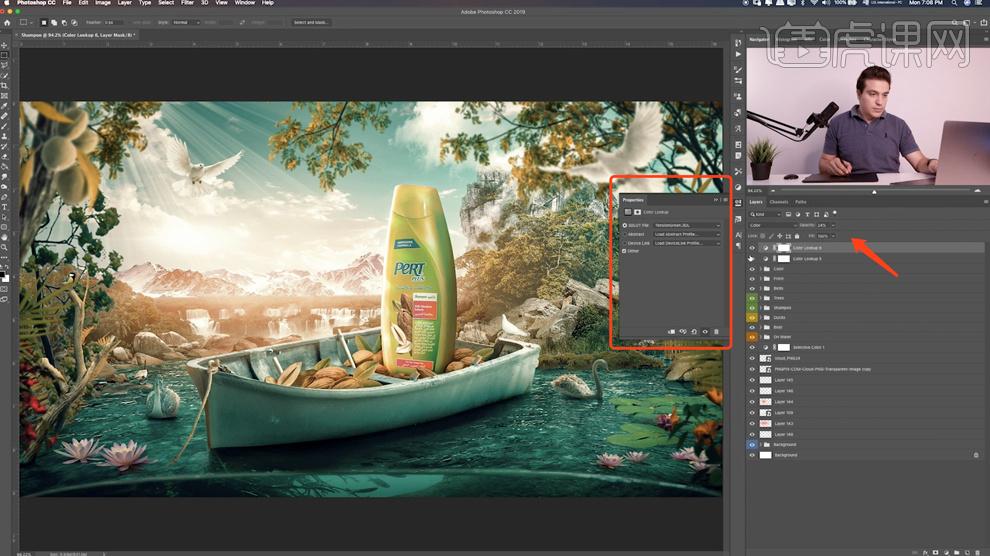Click the Home icon in options bar

click(7, 22)
